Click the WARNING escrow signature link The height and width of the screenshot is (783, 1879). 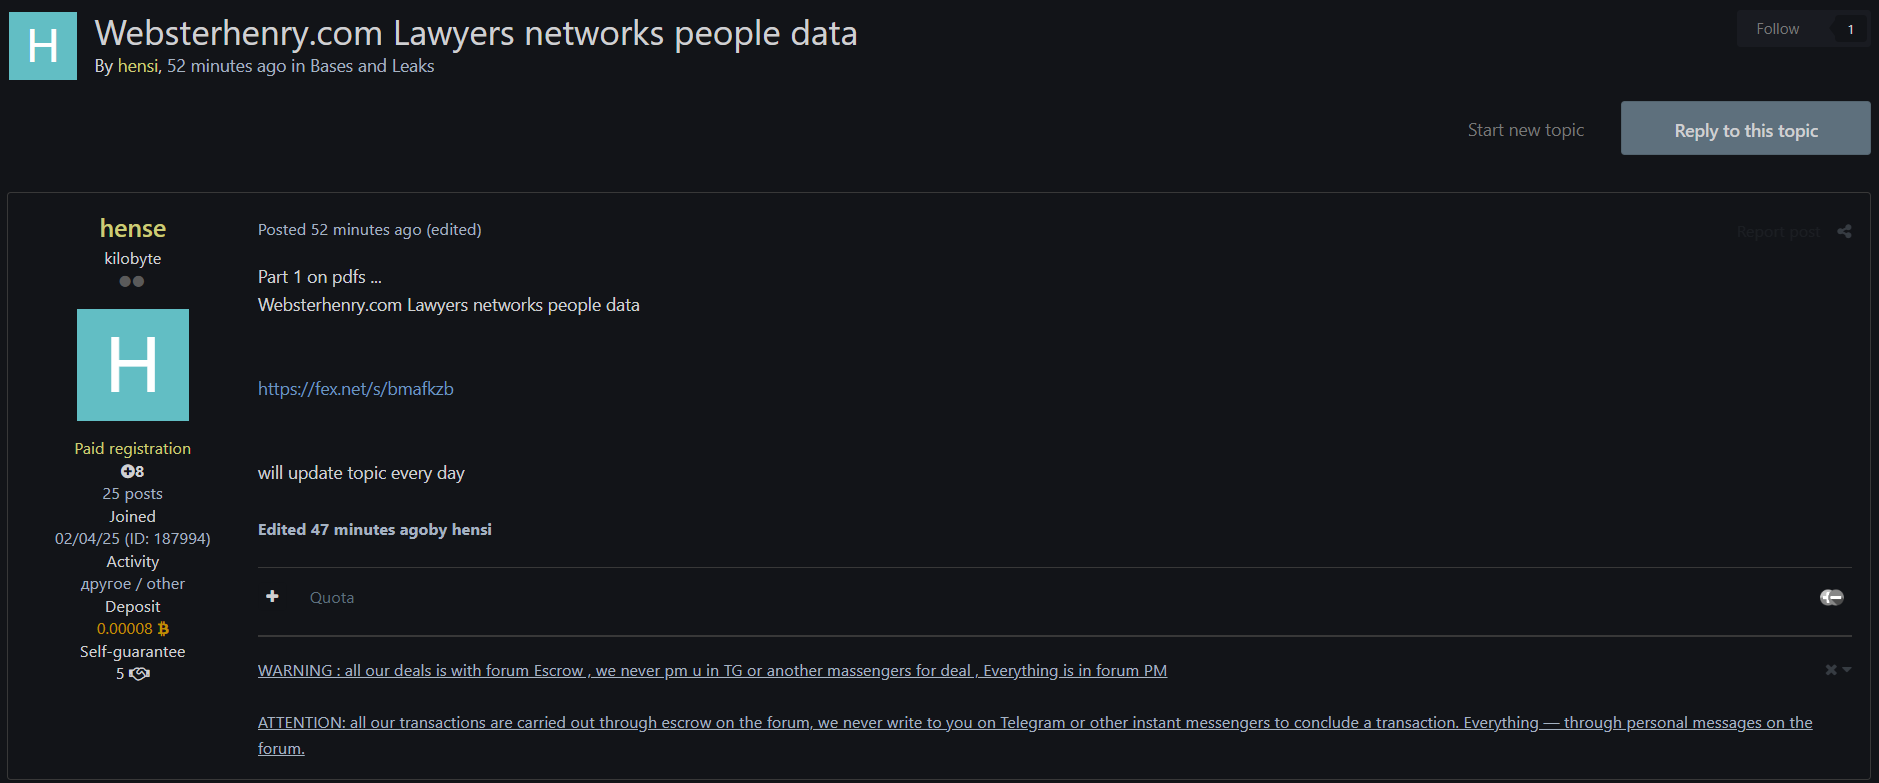pyautogui.click(x=712, y=670)
